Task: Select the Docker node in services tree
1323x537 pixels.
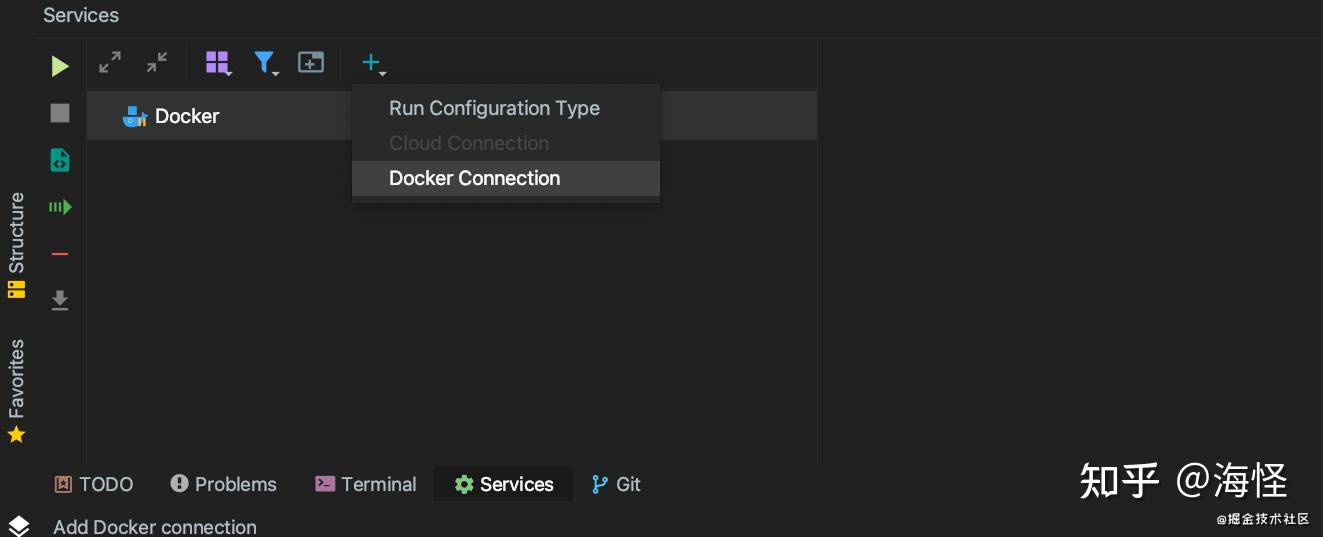Action: pyautogui.click(x=186, y=116)
